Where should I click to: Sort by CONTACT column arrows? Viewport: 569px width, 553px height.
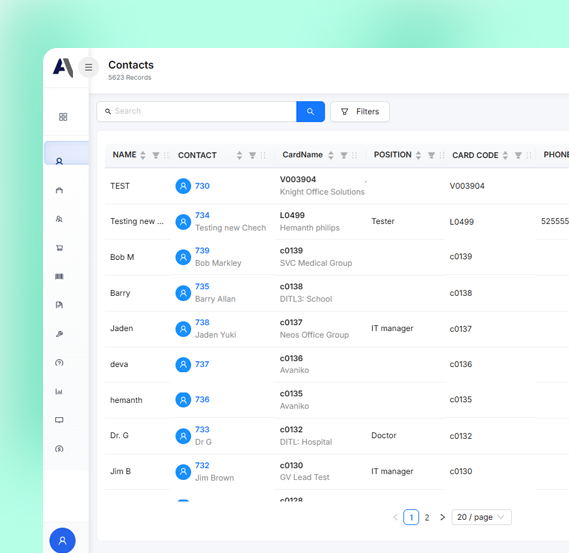coord(240,155)
